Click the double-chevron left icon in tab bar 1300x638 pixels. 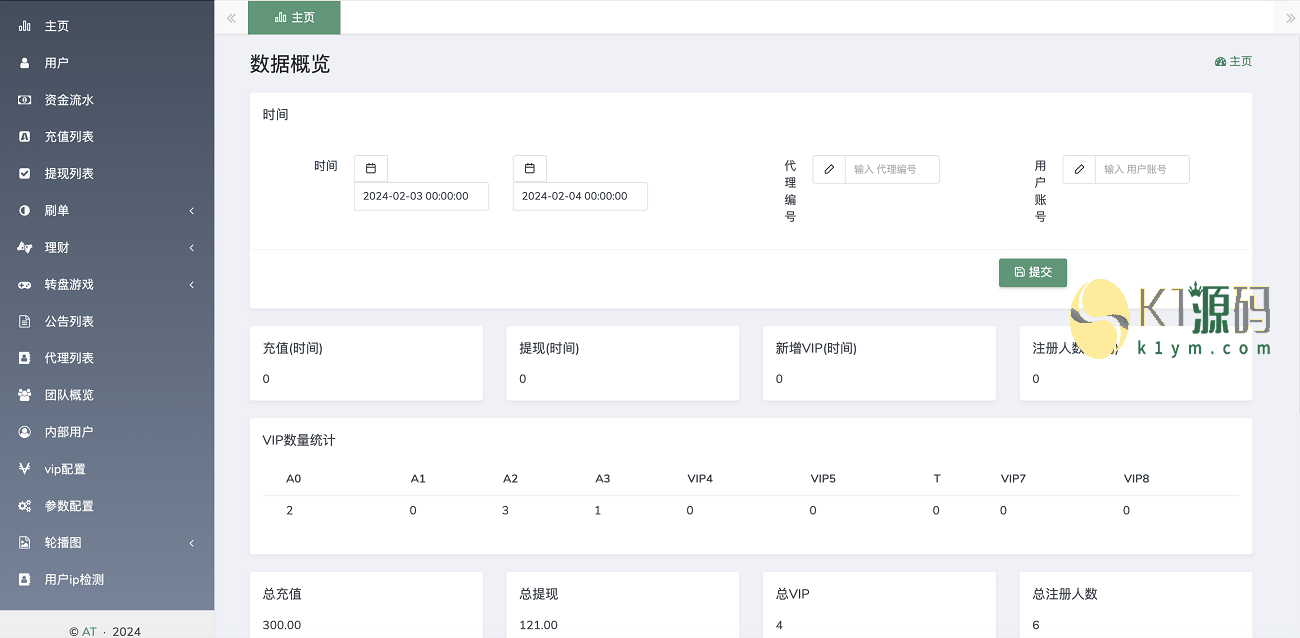point(231,18)
